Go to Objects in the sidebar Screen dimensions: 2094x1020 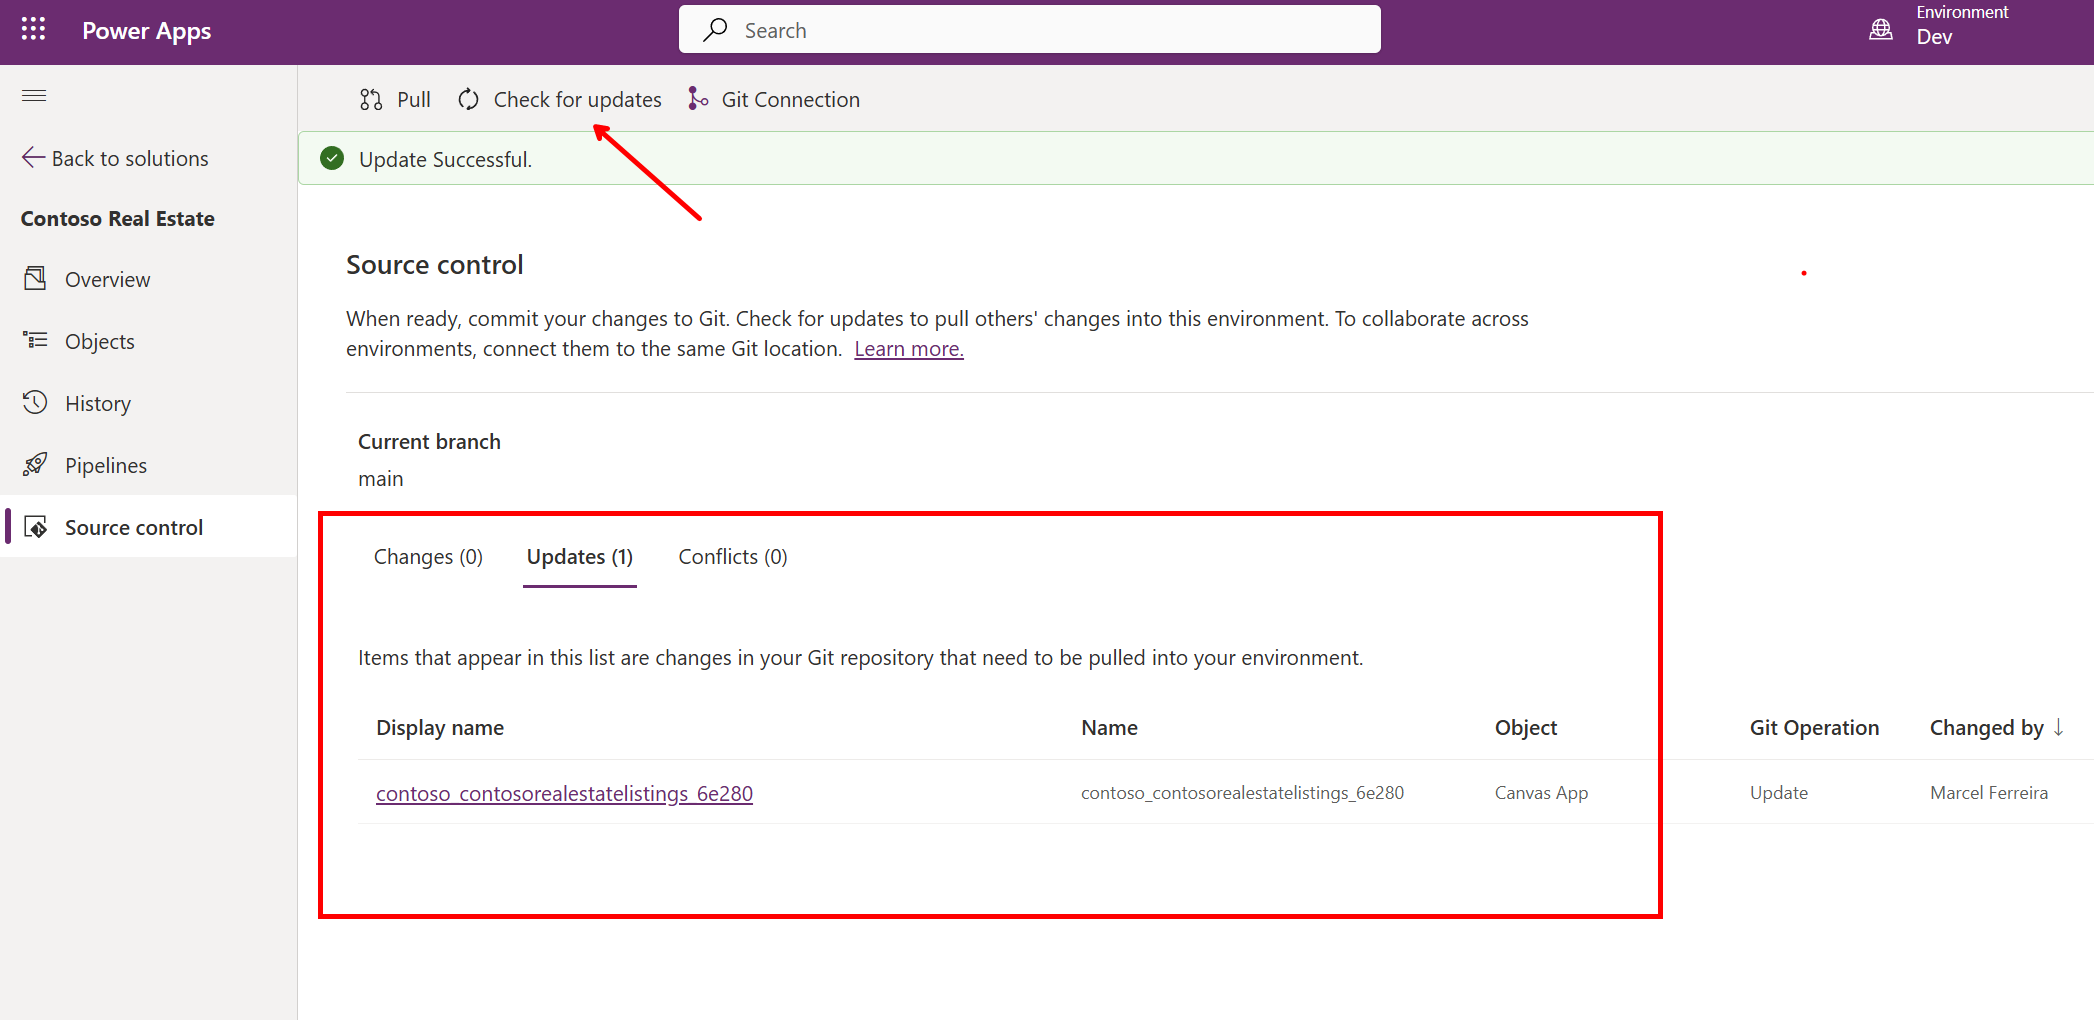(x=99, y=342)
